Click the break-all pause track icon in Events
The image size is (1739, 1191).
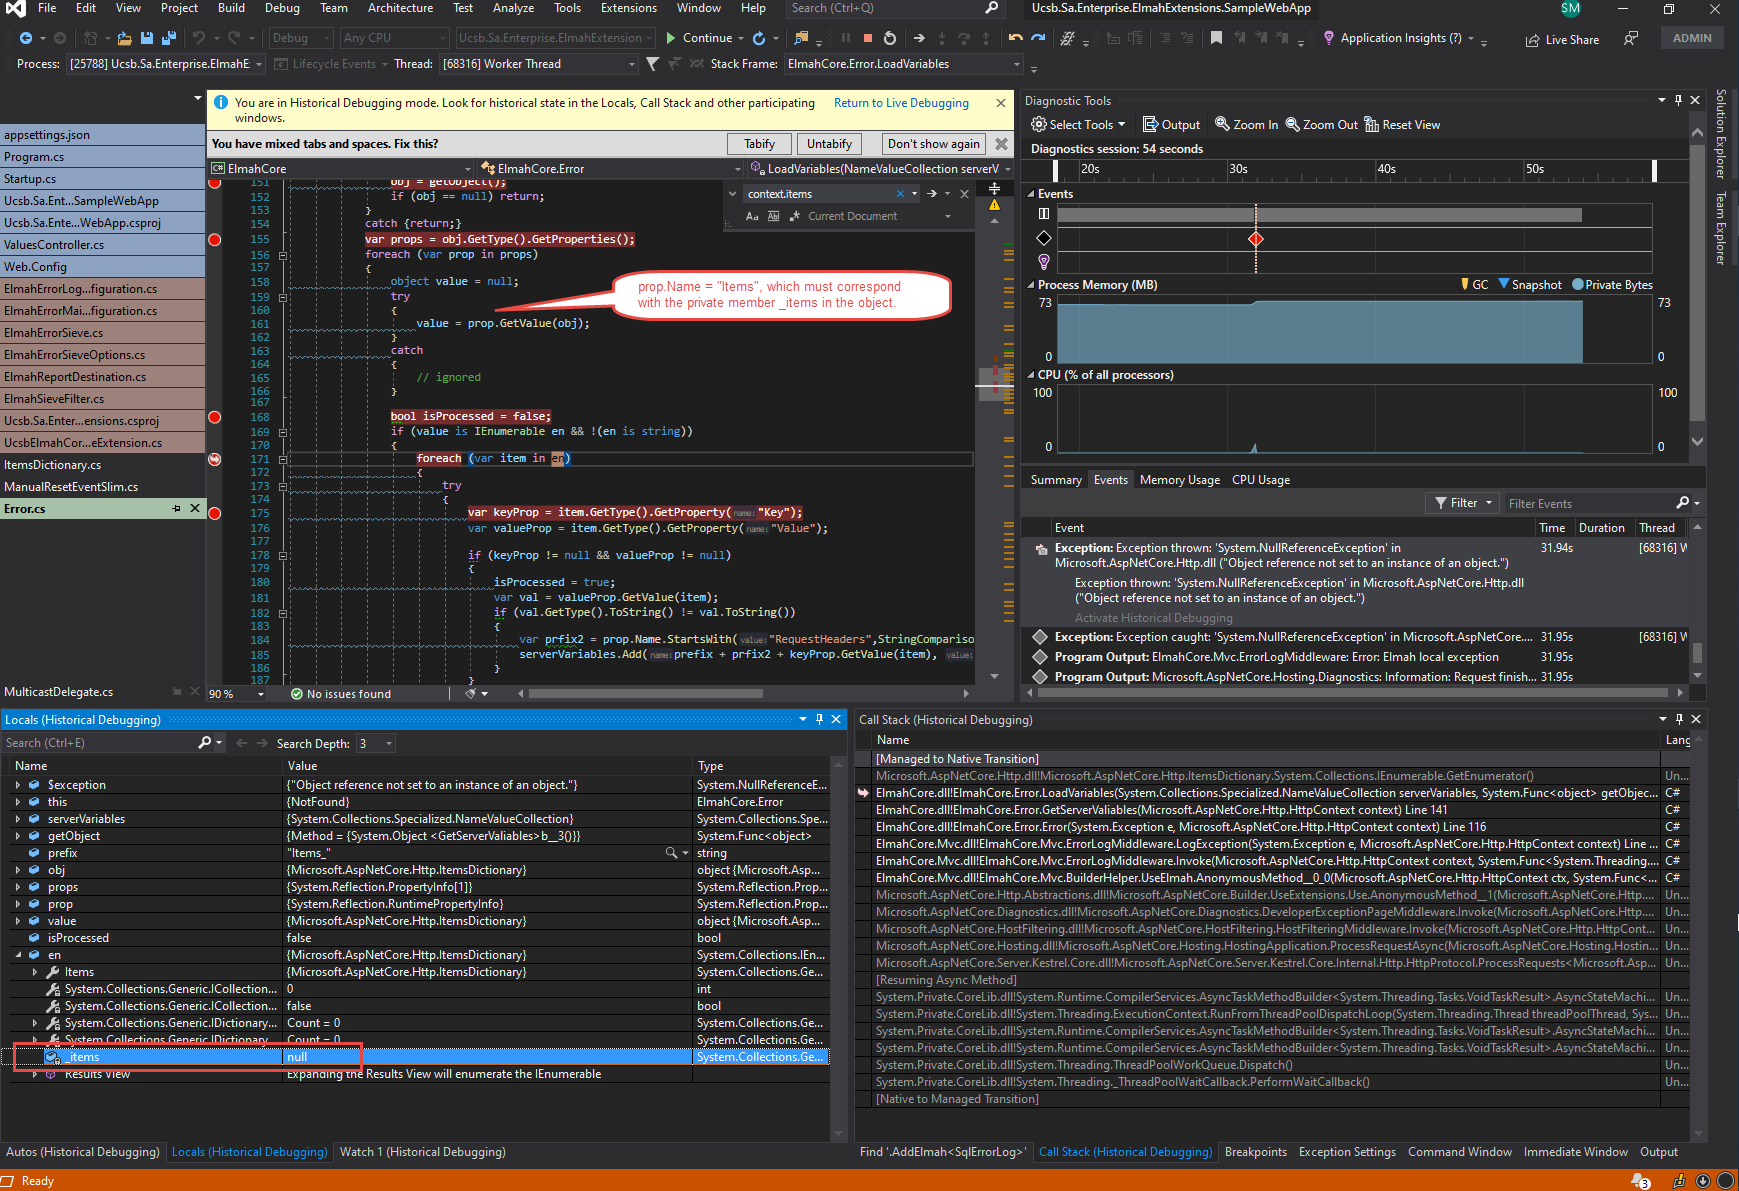click(x=1043, y=213)
